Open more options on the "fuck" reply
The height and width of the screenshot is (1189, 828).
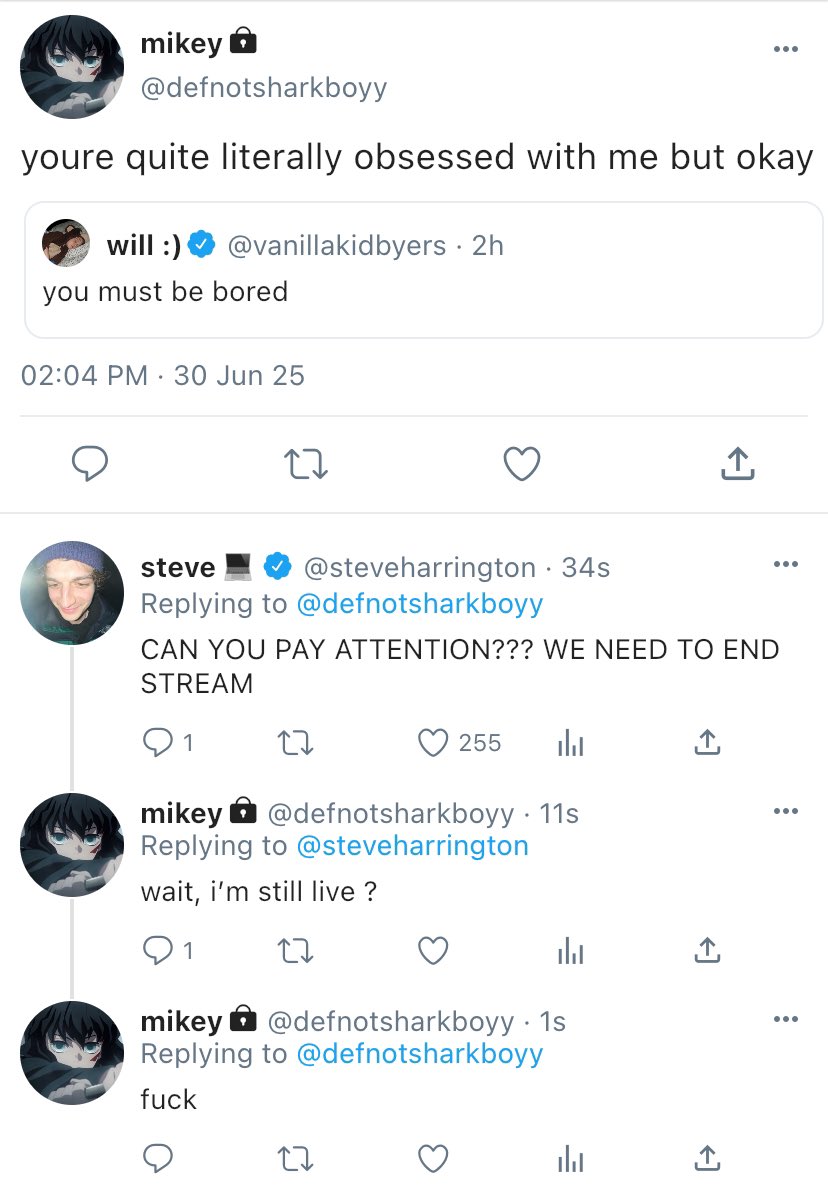(x=786, y=1019)
